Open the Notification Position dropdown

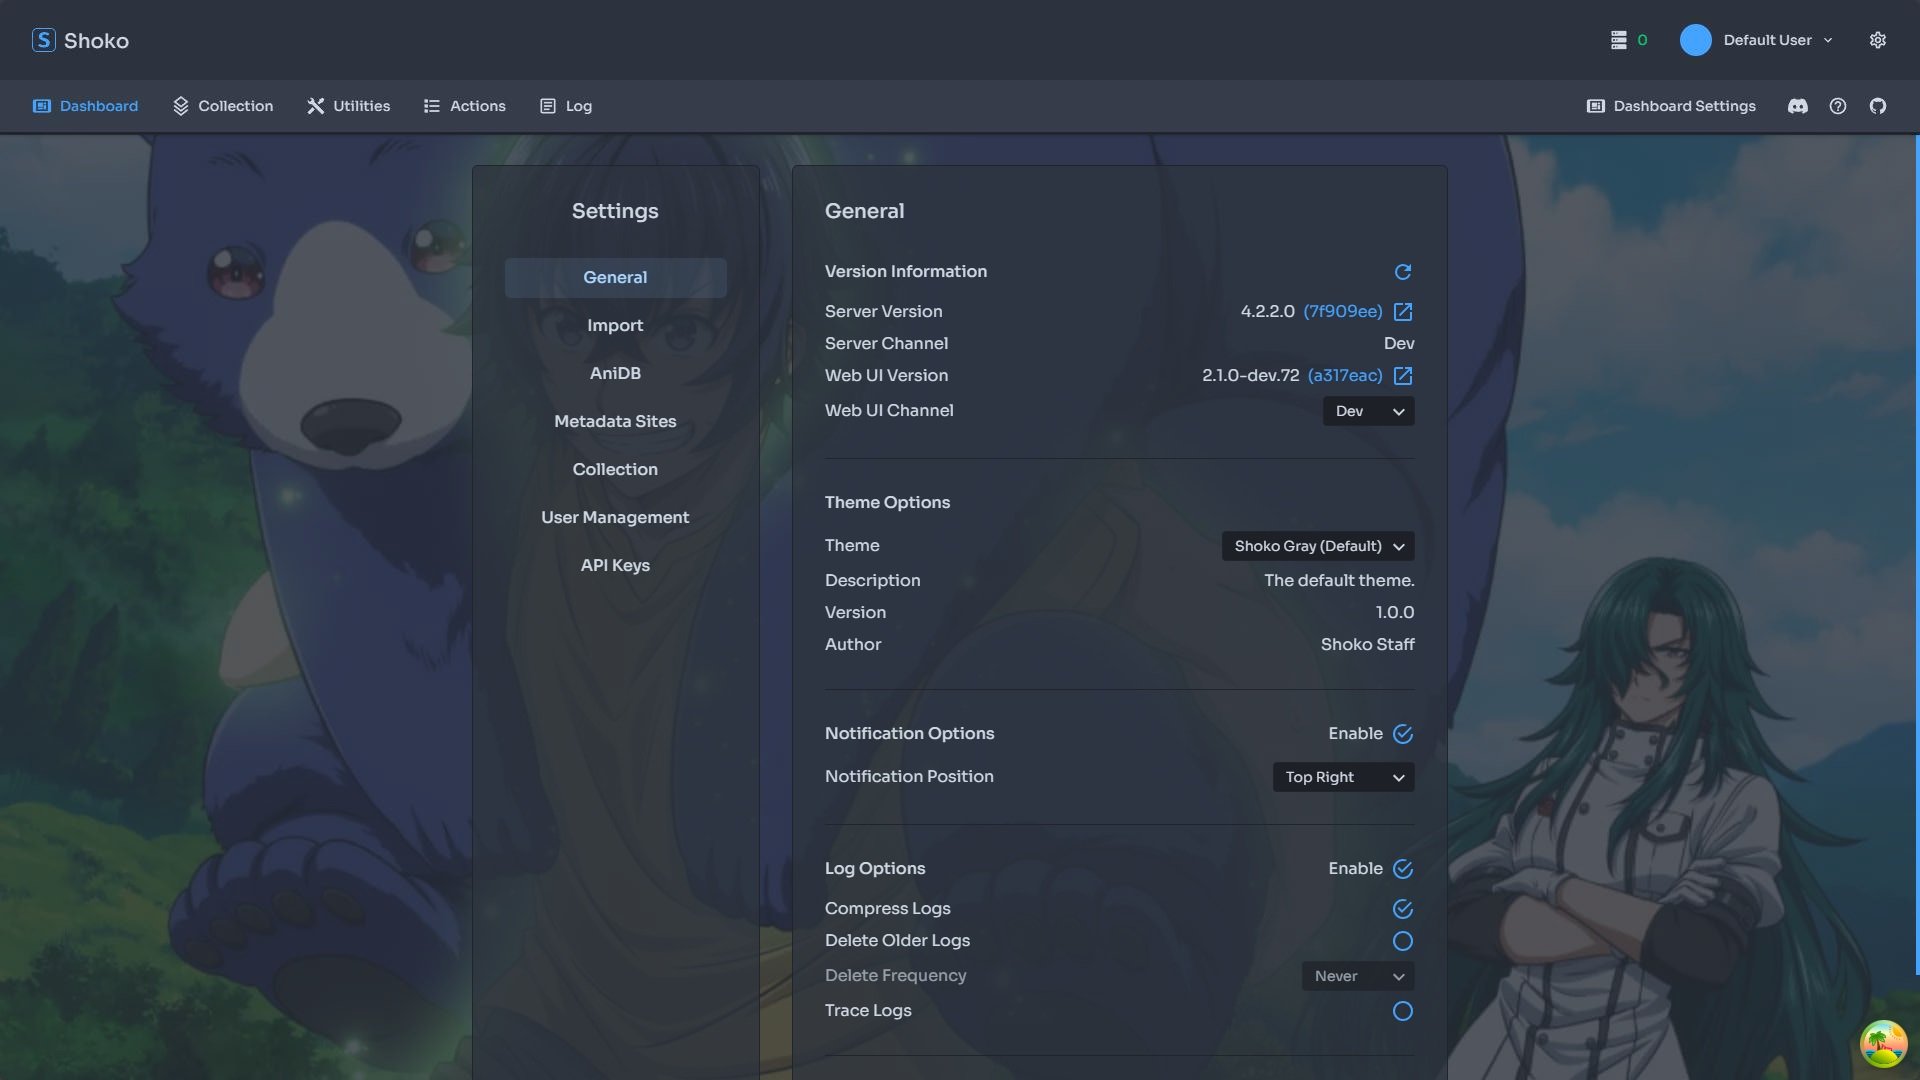1343,777
